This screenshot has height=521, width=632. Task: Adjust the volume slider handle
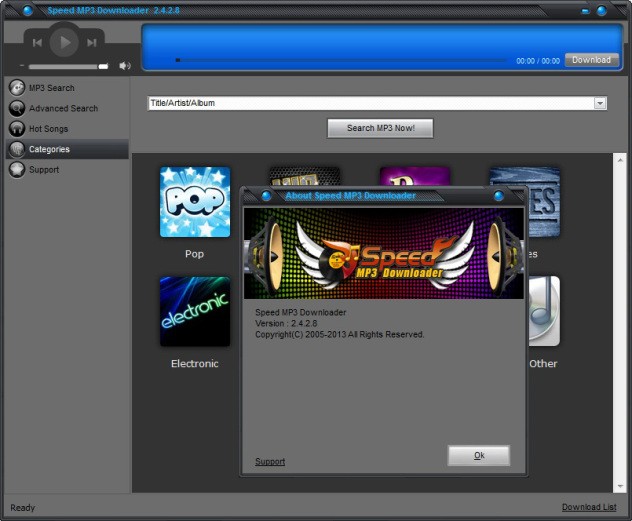pos(104,66)
